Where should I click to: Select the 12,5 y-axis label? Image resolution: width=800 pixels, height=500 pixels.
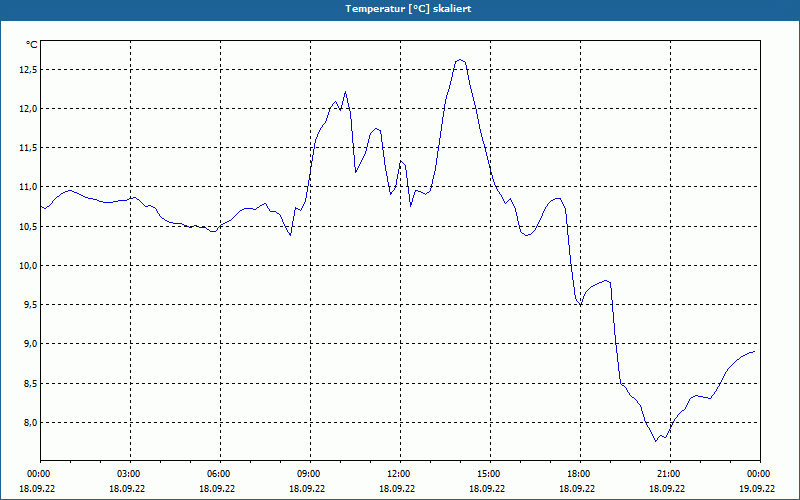click(x=28, y=69)
